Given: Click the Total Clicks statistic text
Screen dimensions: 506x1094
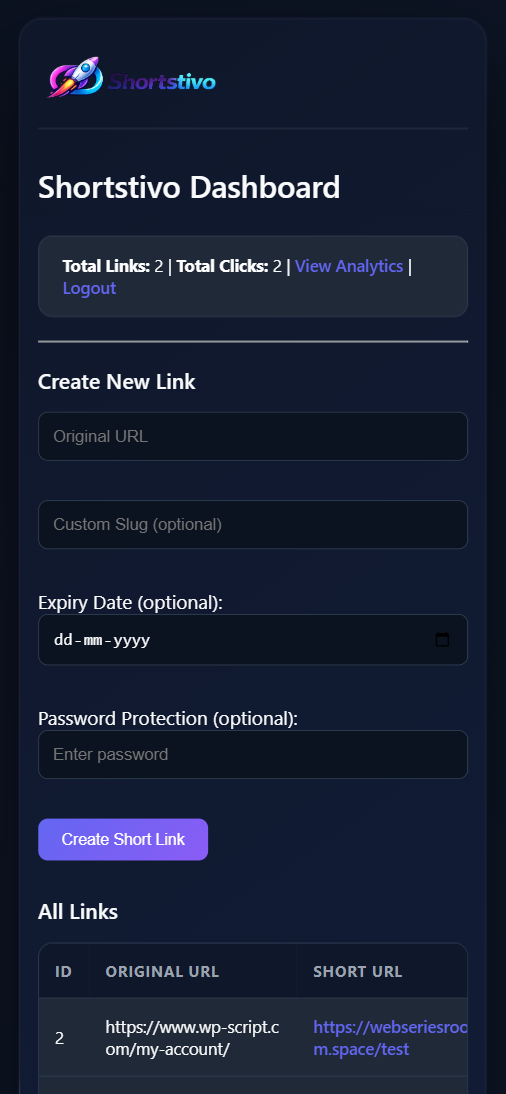Looking at the screenshot, I should (x=229, y=266).
